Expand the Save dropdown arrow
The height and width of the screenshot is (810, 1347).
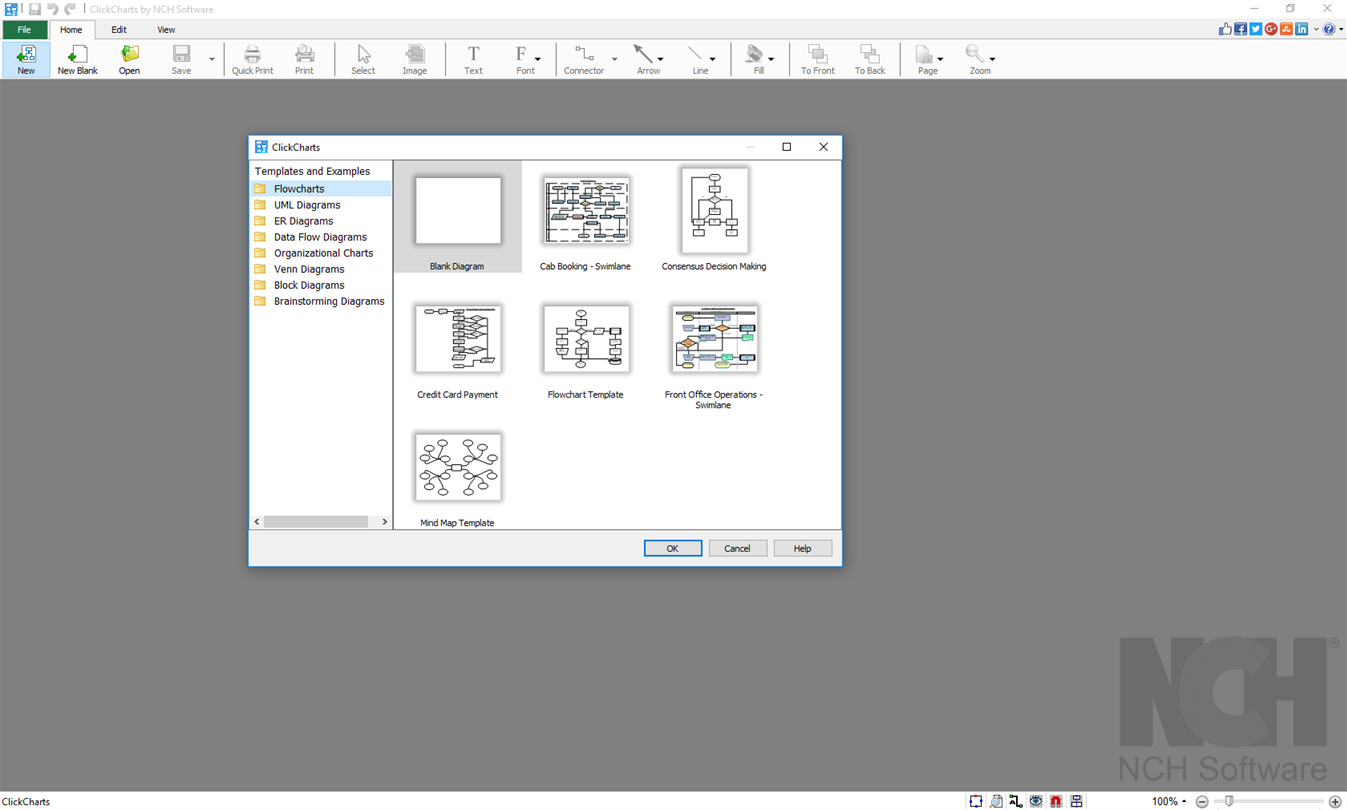point(212,59)
